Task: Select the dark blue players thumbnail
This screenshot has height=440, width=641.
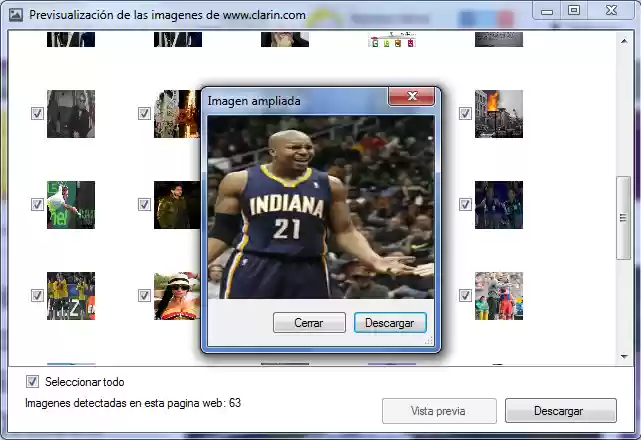Action: point(499,205)
